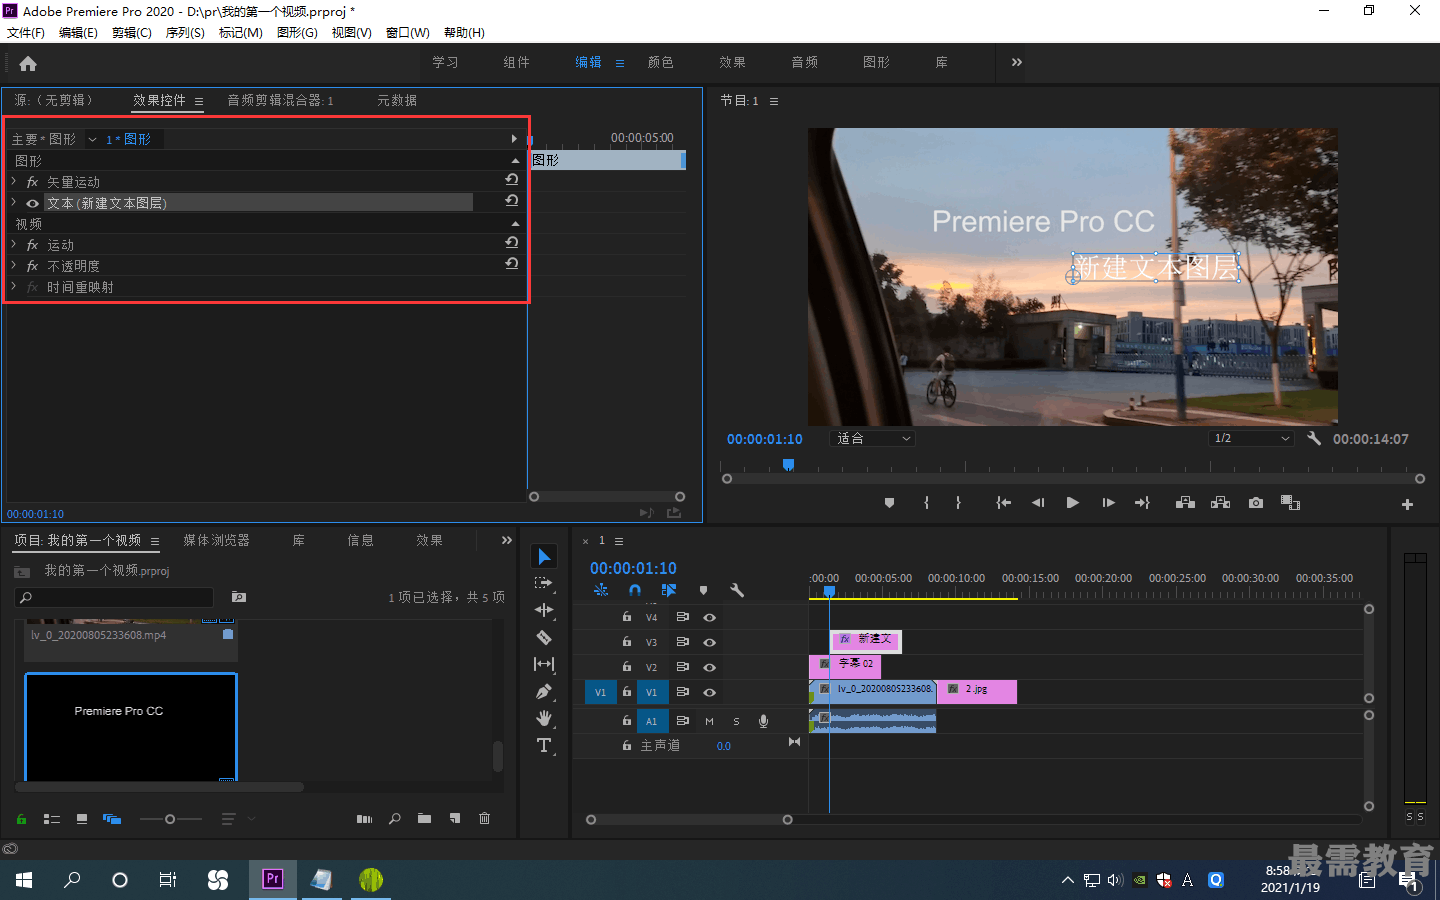Select the Track Select Forward tool
Viewport: 1440px width, 900px height.
(x=544, y=583)
